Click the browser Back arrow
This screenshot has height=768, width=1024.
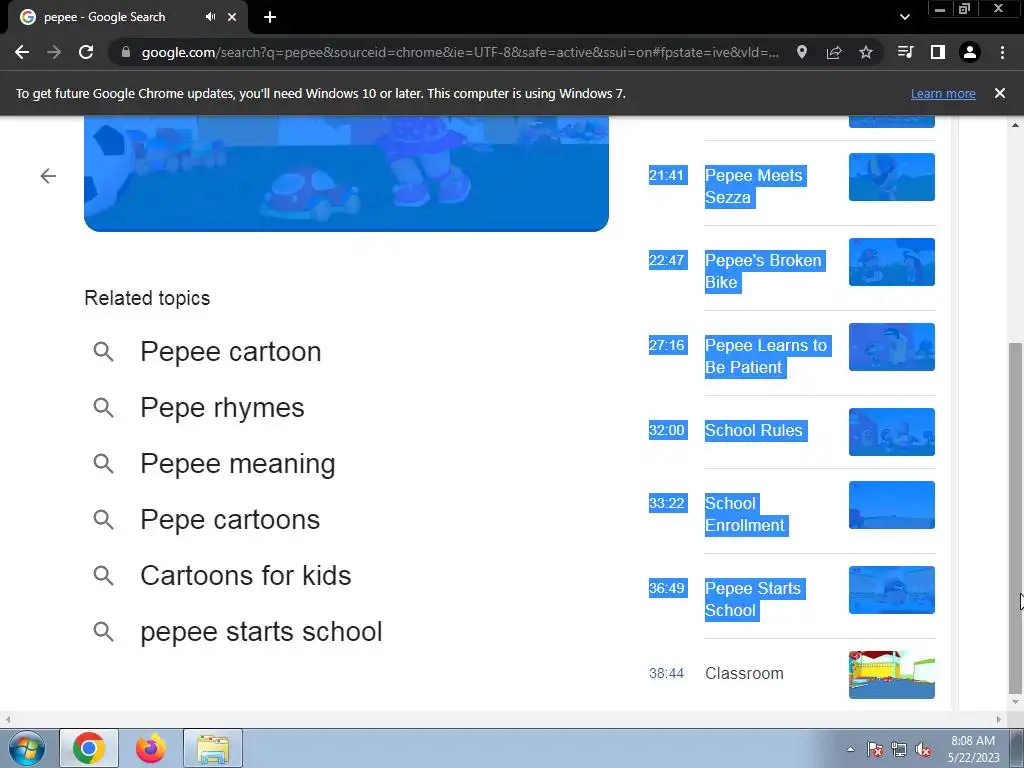tap(22, 52)
